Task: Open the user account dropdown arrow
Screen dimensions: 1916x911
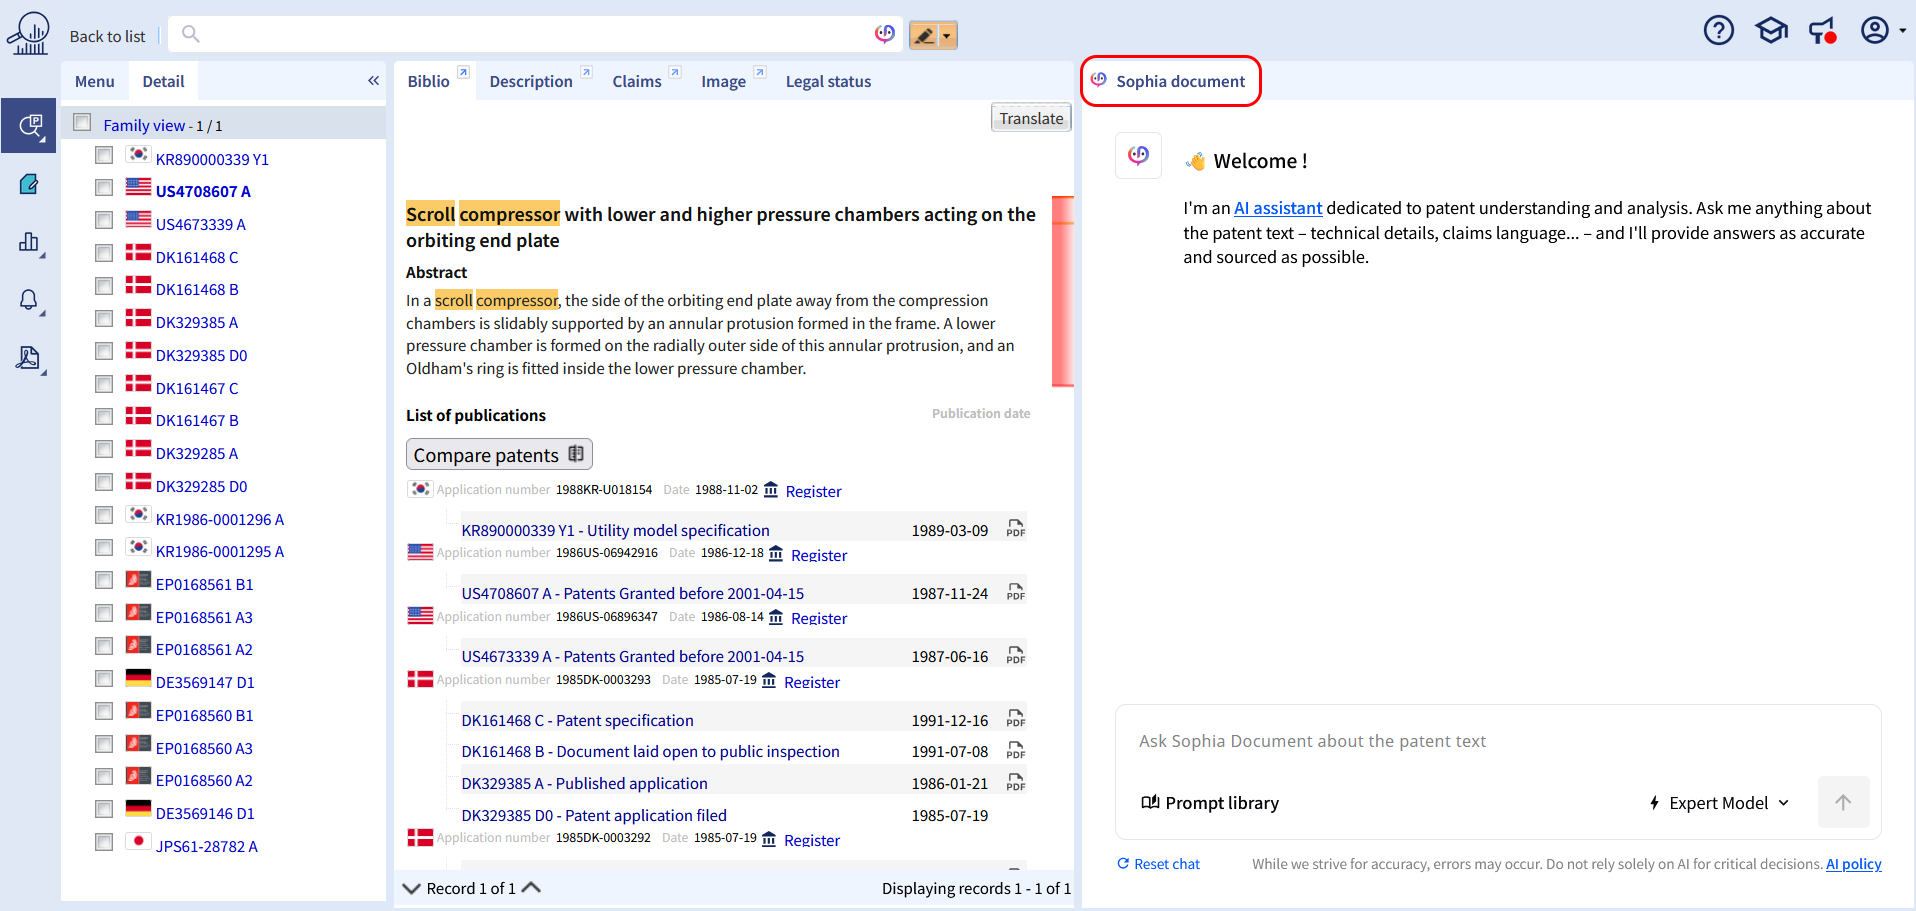Action: click(x=1901, y=31)
